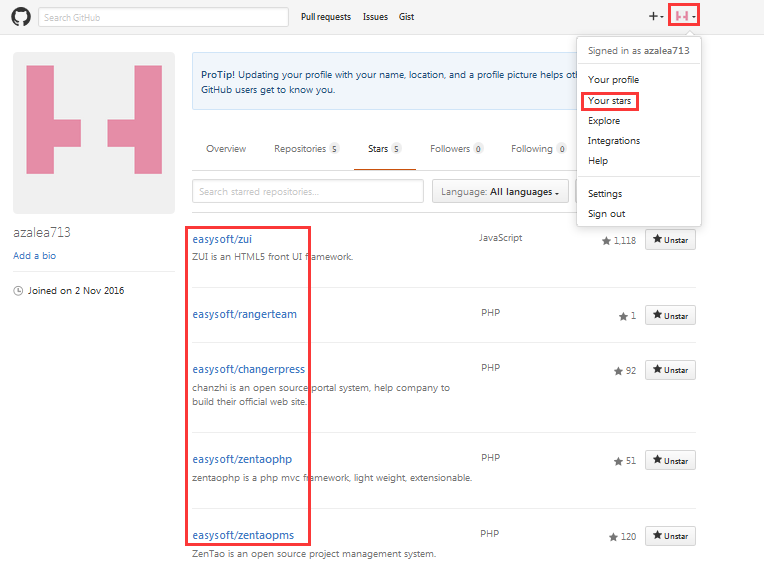Image resolution: width=764 pixels, height=582 pixels.
Task: Click Add a bio link
Action: (35, 255)
